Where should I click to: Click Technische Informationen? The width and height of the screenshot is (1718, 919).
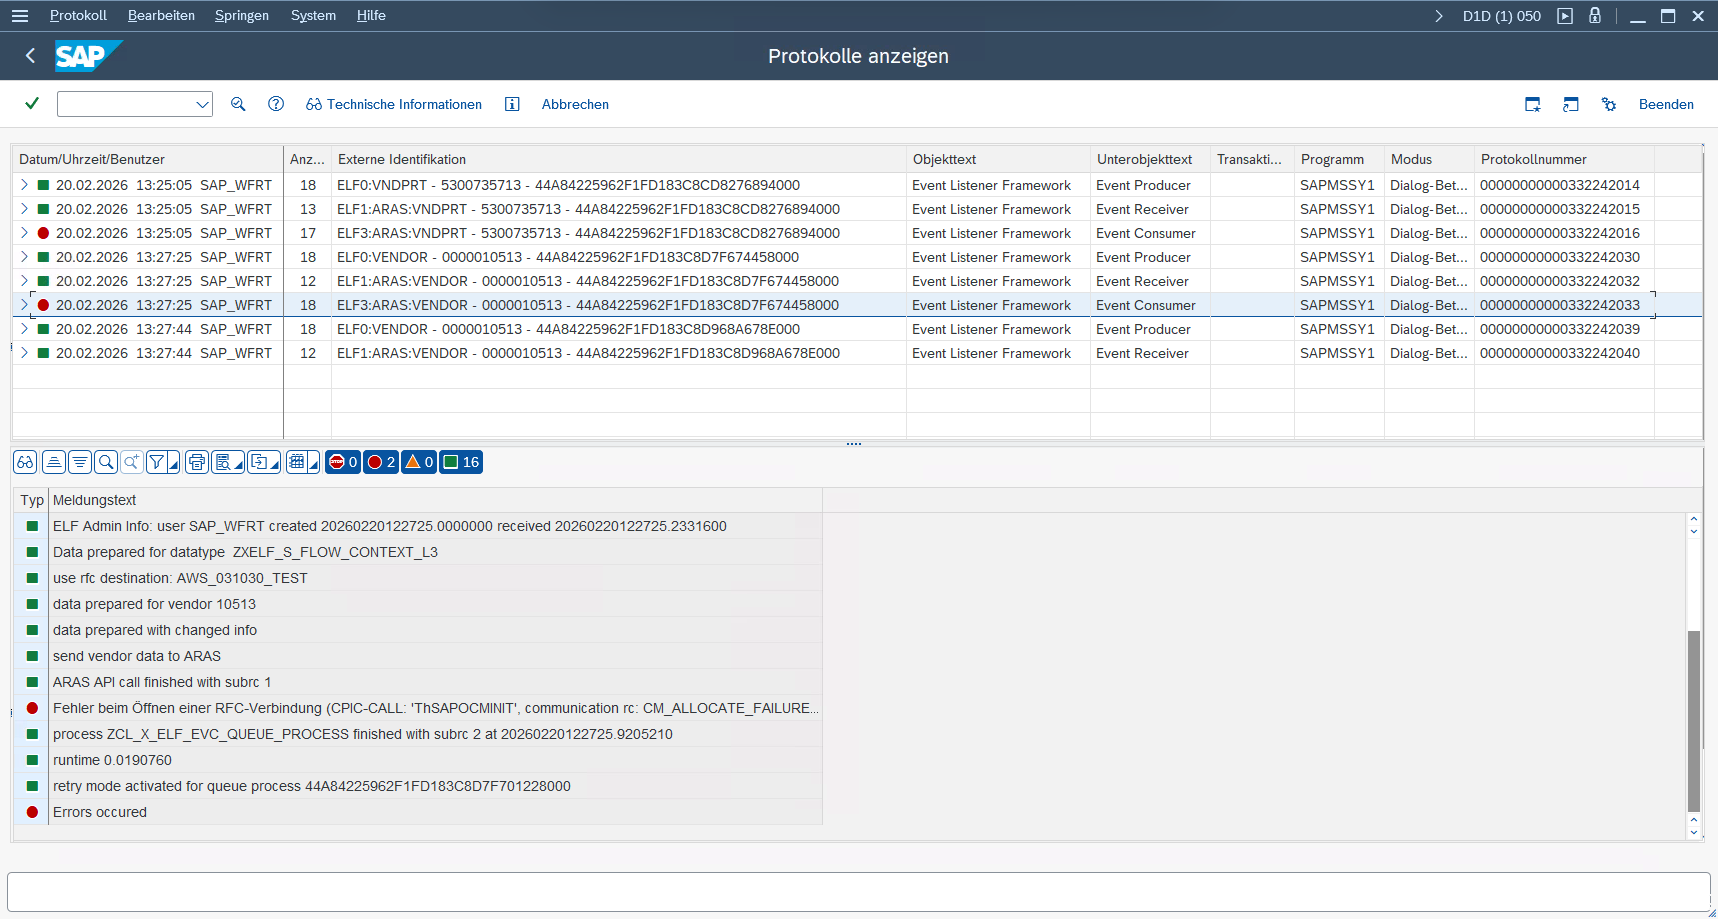pyautogui.click(x=394, y=104)
